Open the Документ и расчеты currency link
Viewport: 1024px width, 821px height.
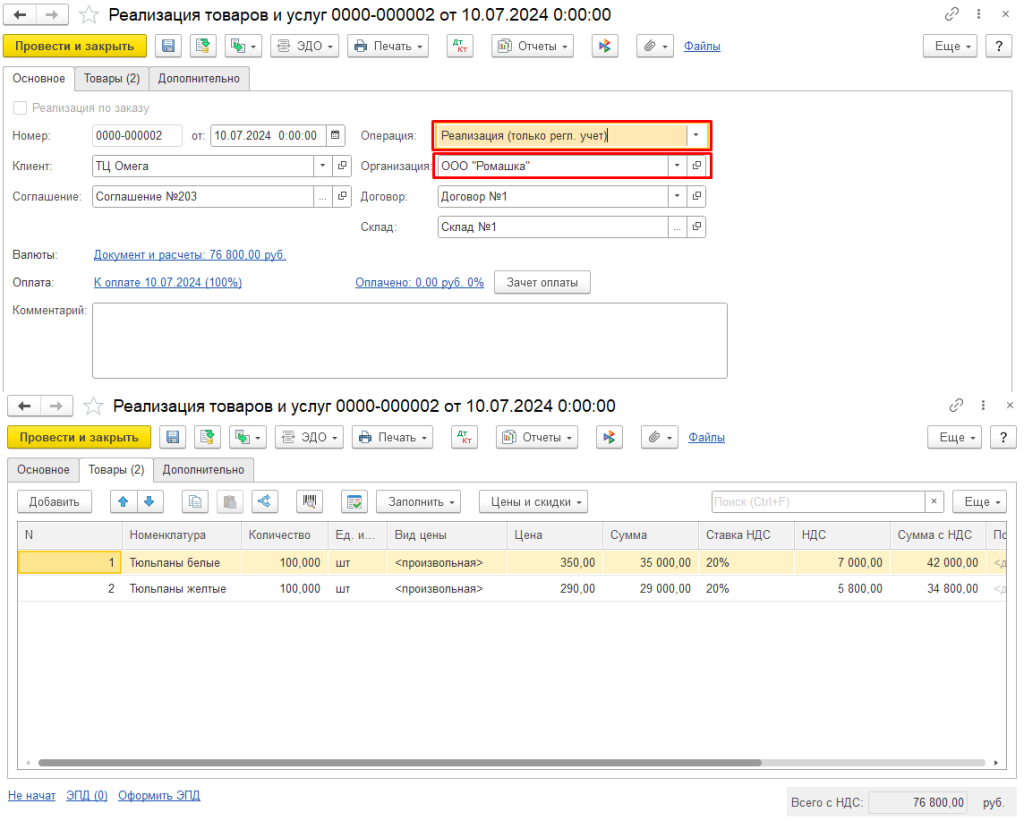pos(190,255)
